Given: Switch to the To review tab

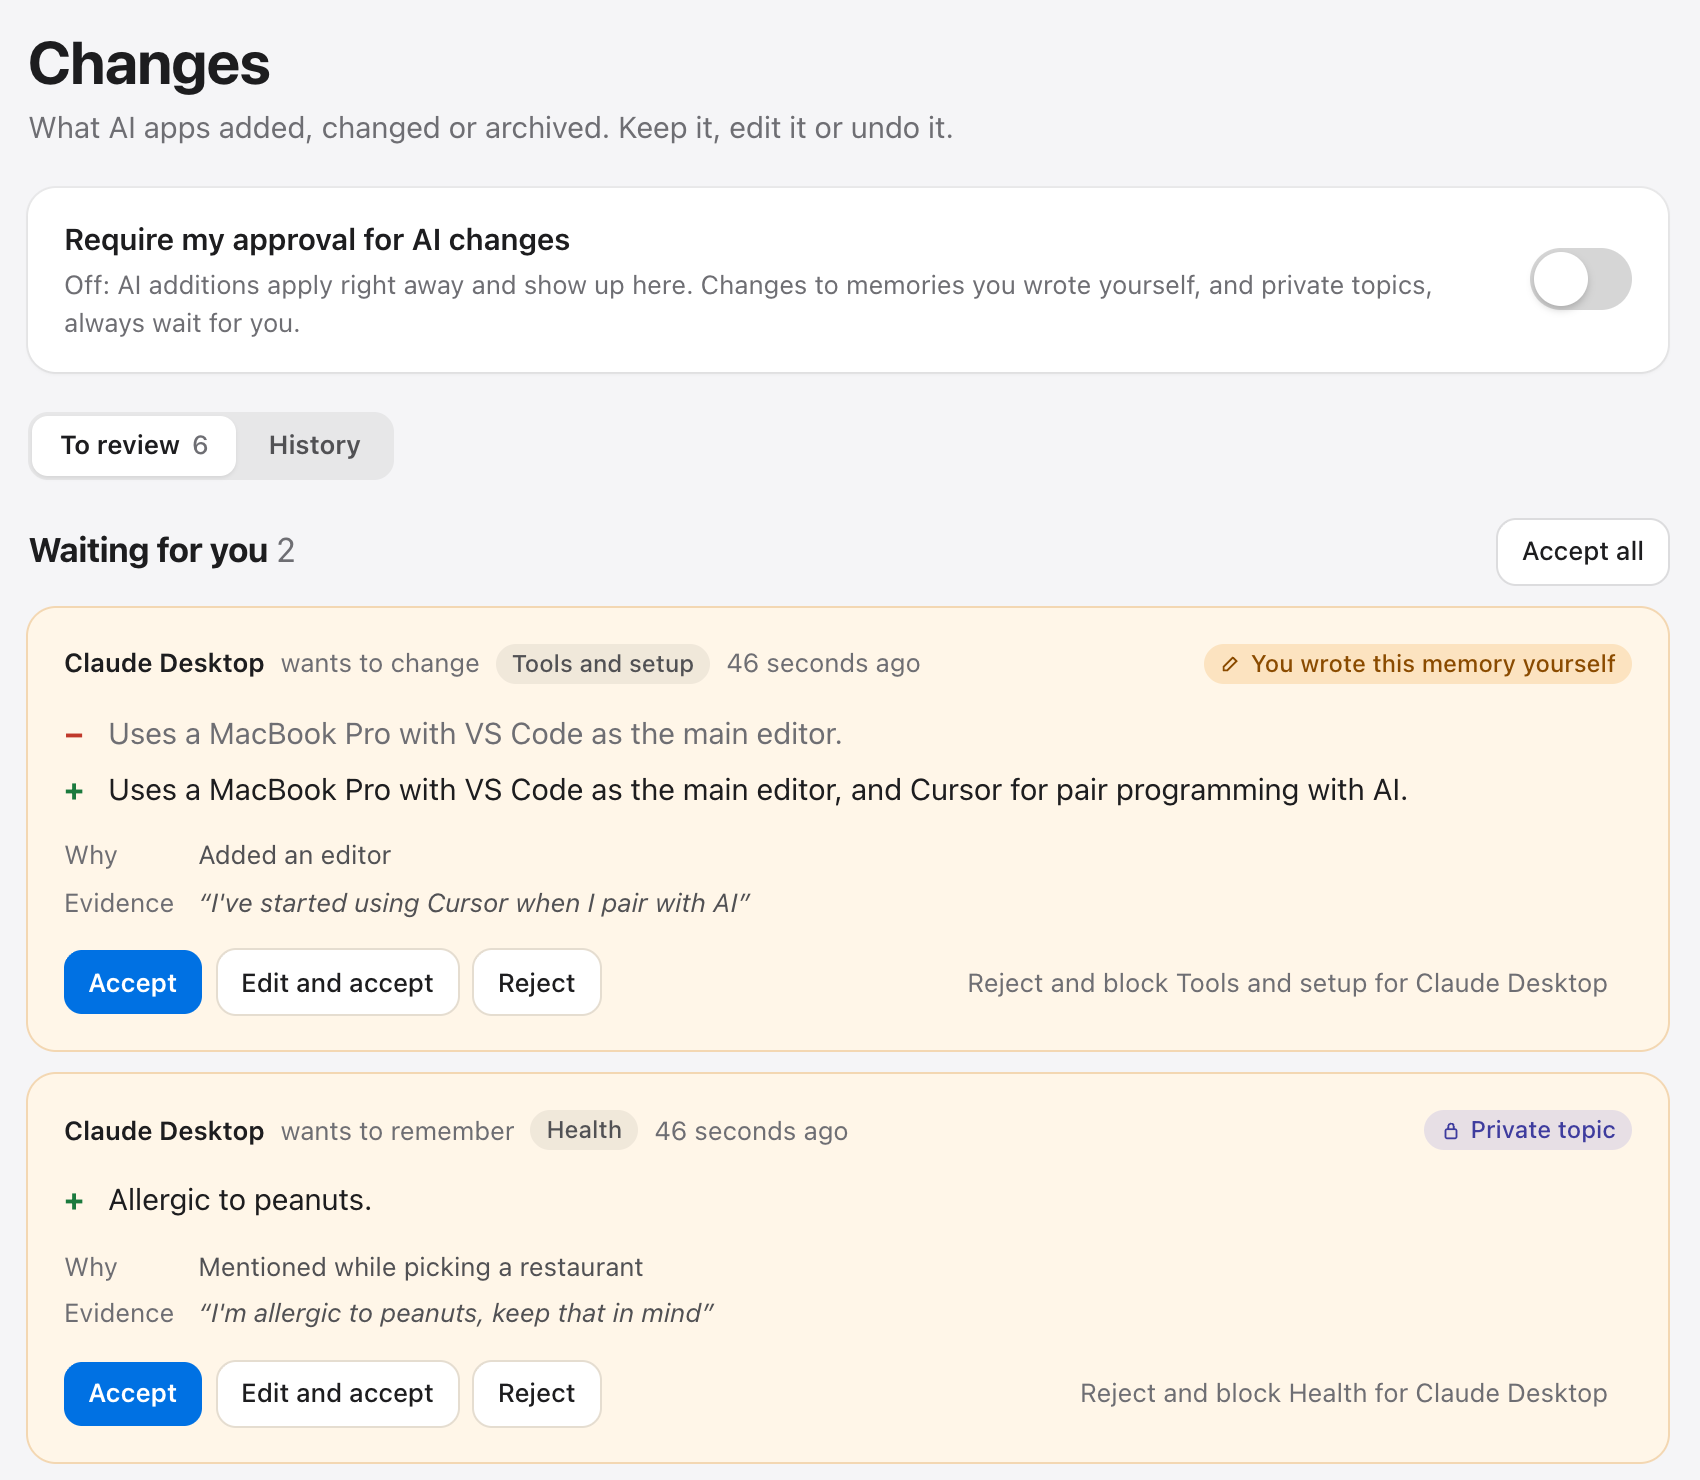Looking at the screenshot, I should pos(134,445).
